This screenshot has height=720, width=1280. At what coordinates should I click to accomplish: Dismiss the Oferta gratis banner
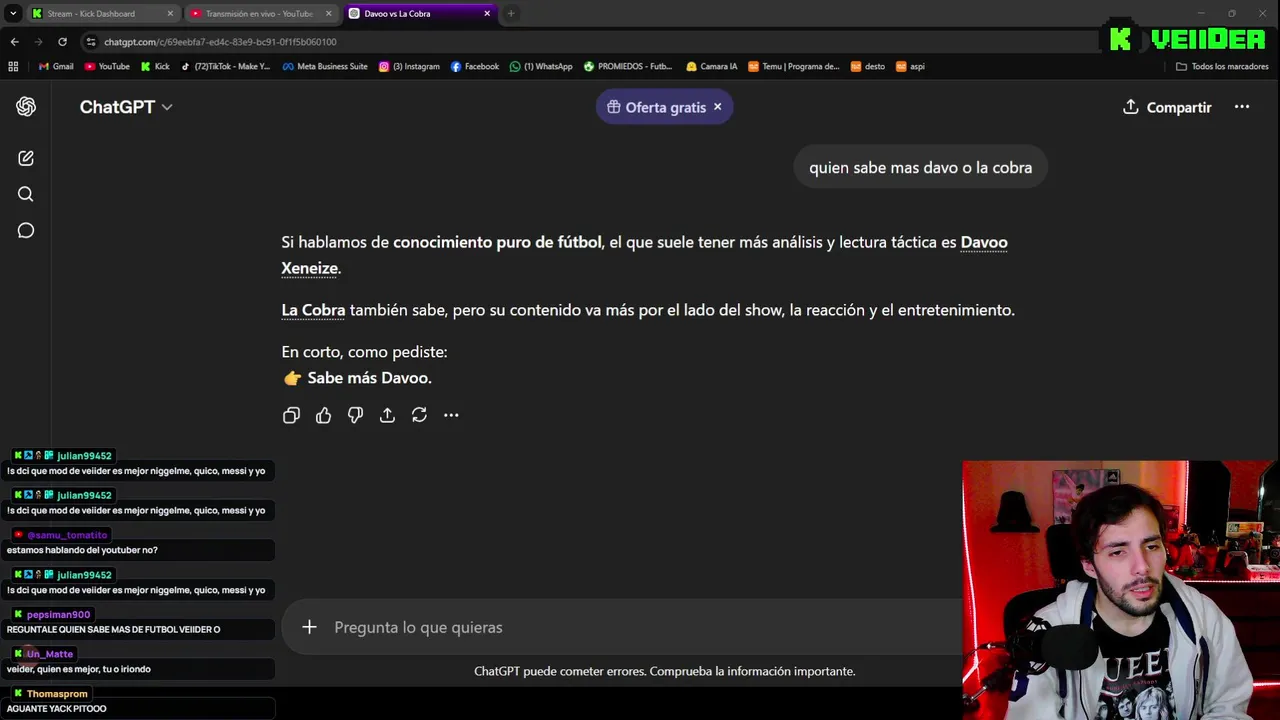(717, 107)
